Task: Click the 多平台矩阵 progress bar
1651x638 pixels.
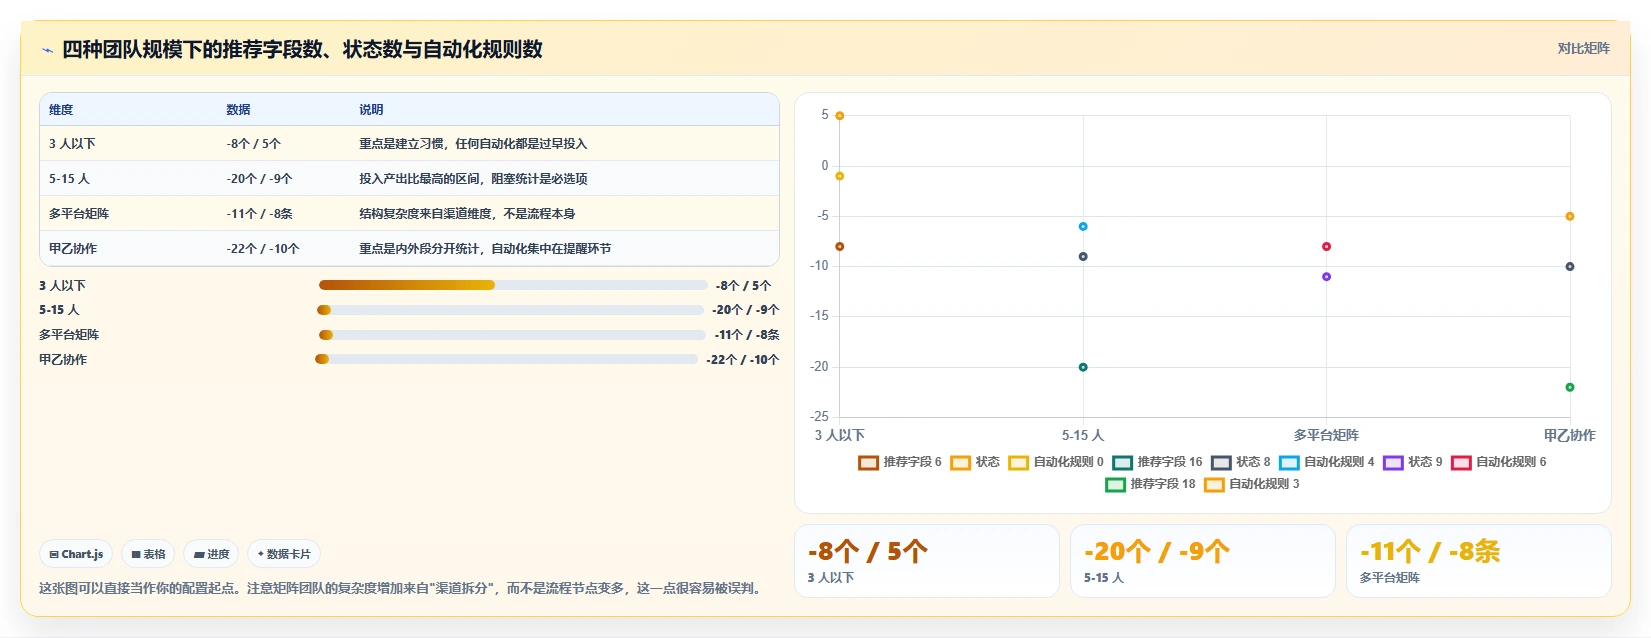Action: pyautogui.click(x=512, y=335)
